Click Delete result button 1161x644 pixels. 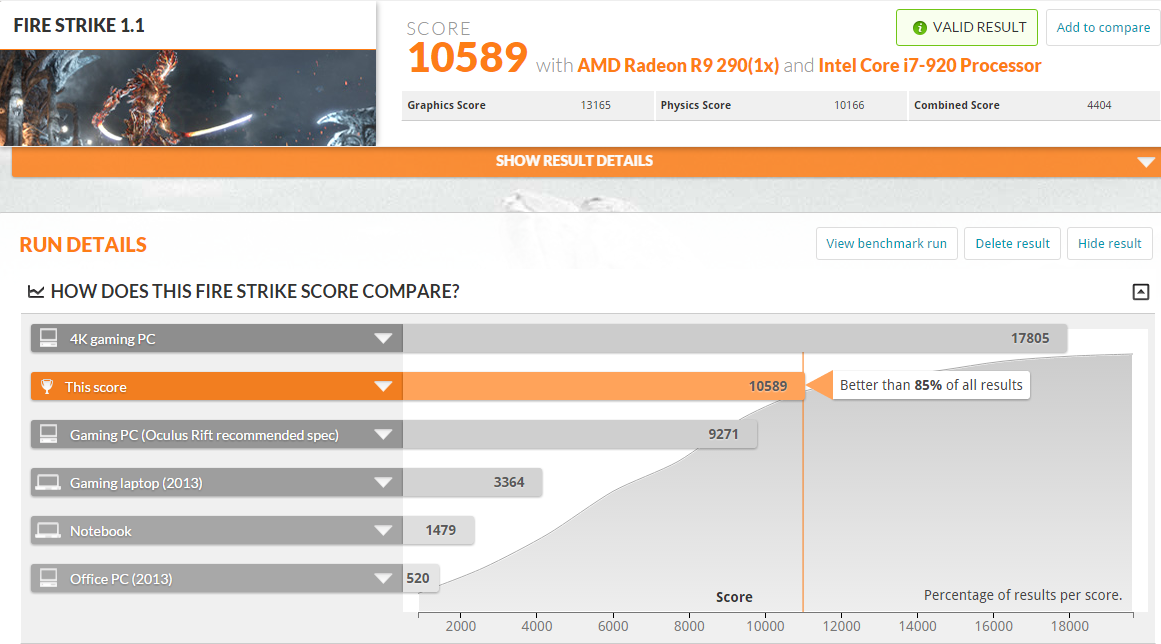click(x=1012, y=244)
